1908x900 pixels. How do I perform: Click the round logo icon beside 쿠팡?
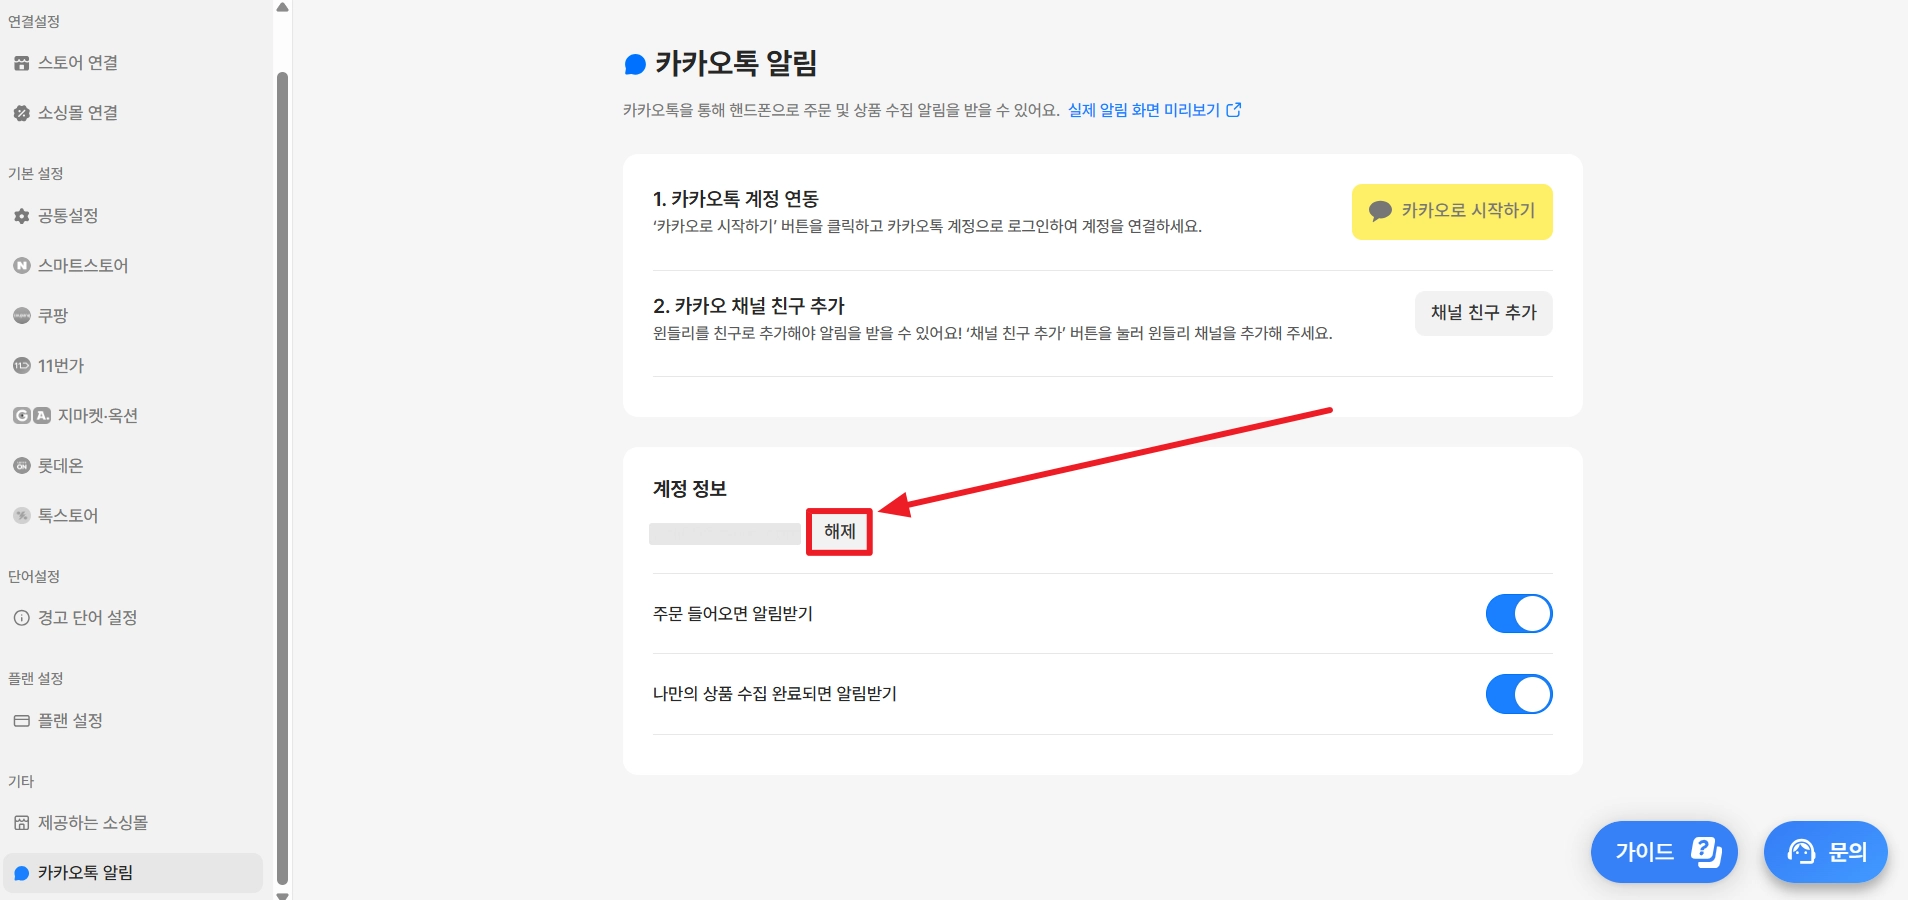tap(21, 316)
